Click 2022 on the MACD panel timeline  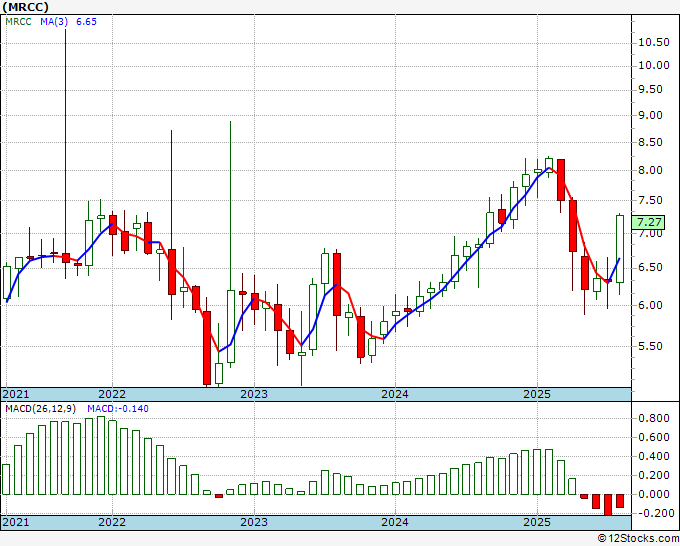pyautogui.click(x=112, y=522)
